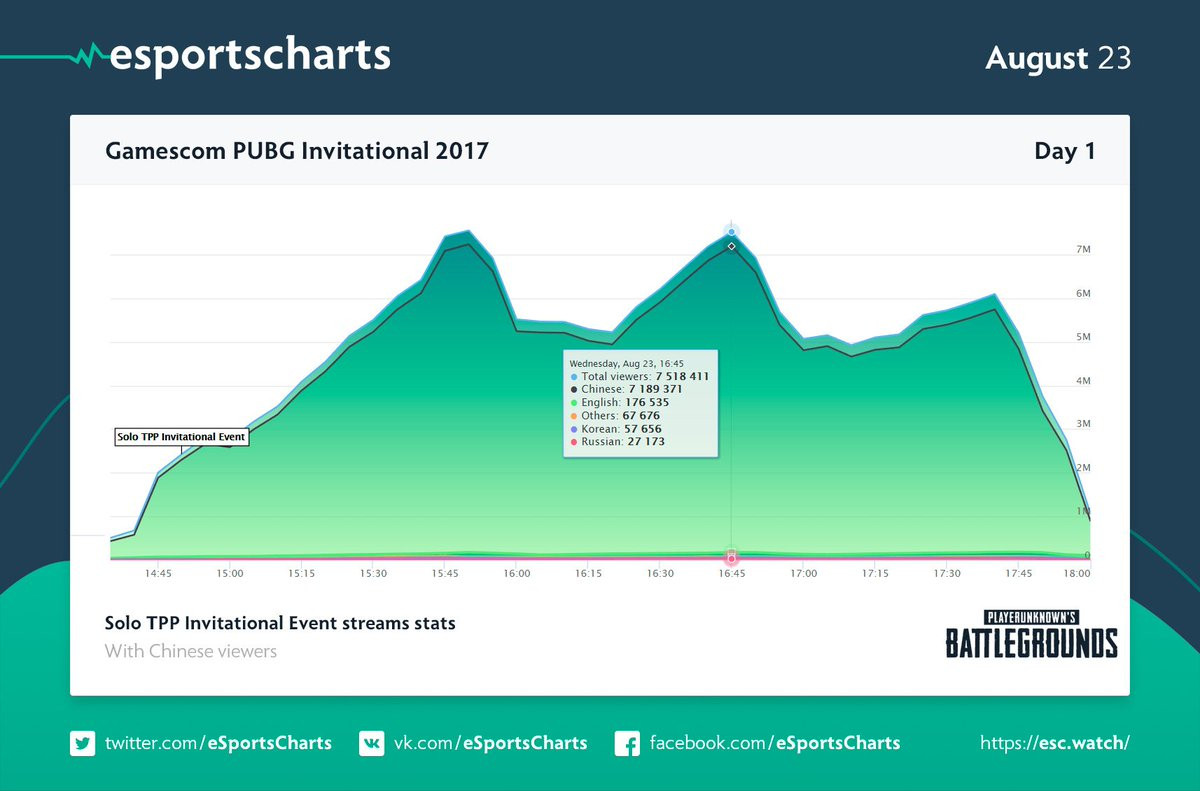Viewport: 1200px width, 791px height.
Task: Click the 'Russian: 27 173' tooltip row
Action: [x=617, y=441]
